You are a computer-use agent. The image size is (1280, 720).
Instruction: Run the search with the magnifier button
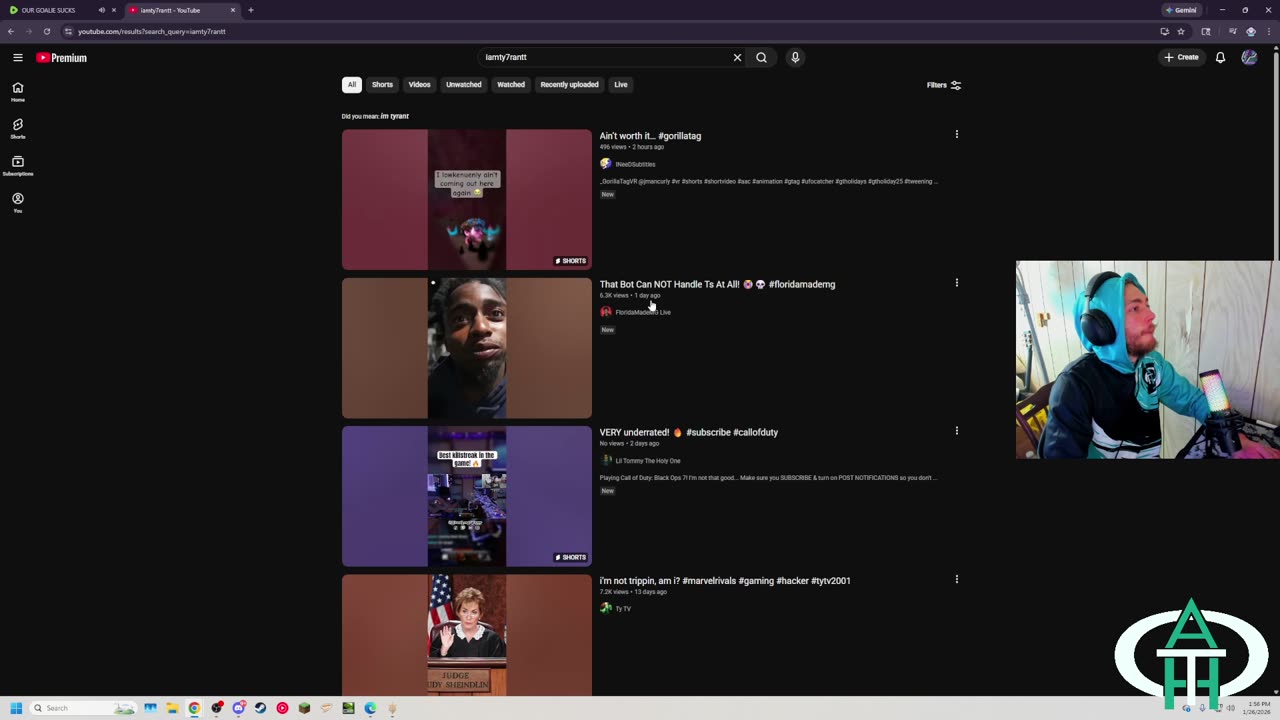[761, 58]
